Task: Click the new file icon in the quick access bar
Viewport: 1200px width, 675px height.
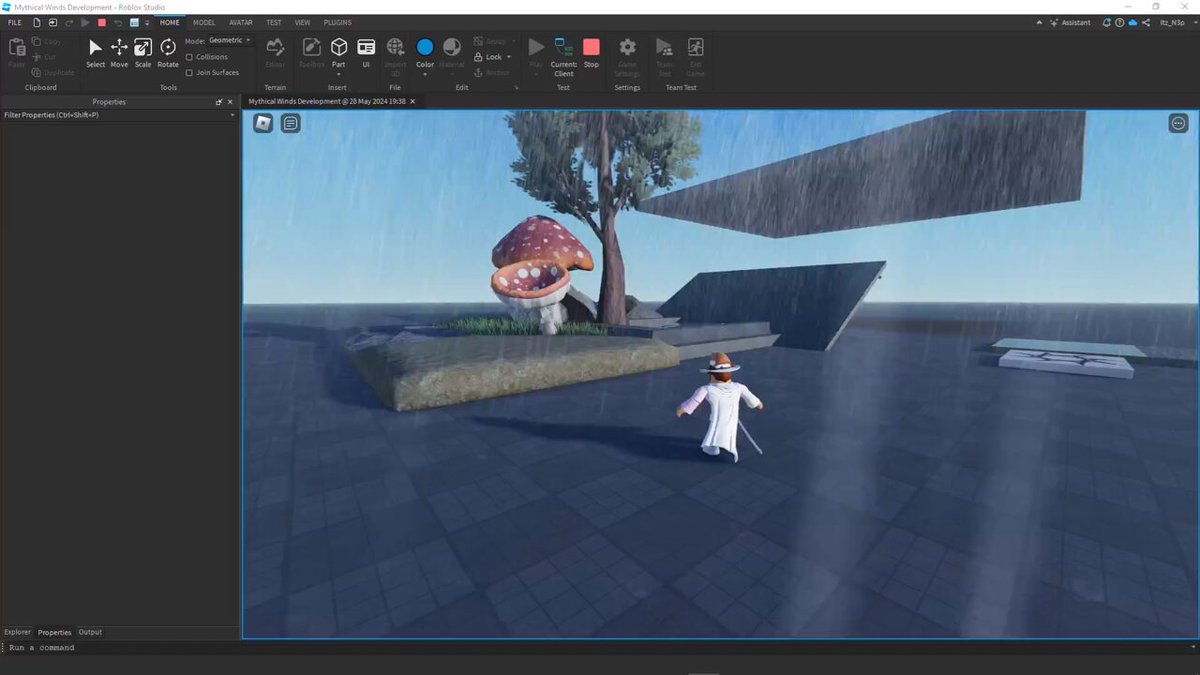Action: pos(37,22)
